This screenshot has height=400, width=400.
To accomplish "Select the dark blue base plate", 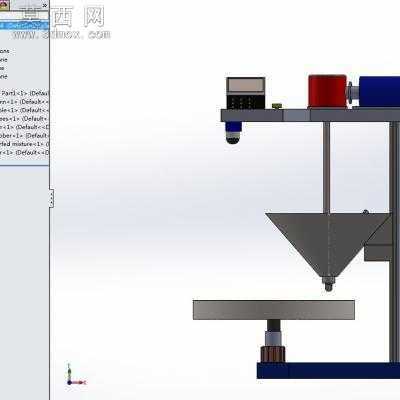I will tap(328, 371).
